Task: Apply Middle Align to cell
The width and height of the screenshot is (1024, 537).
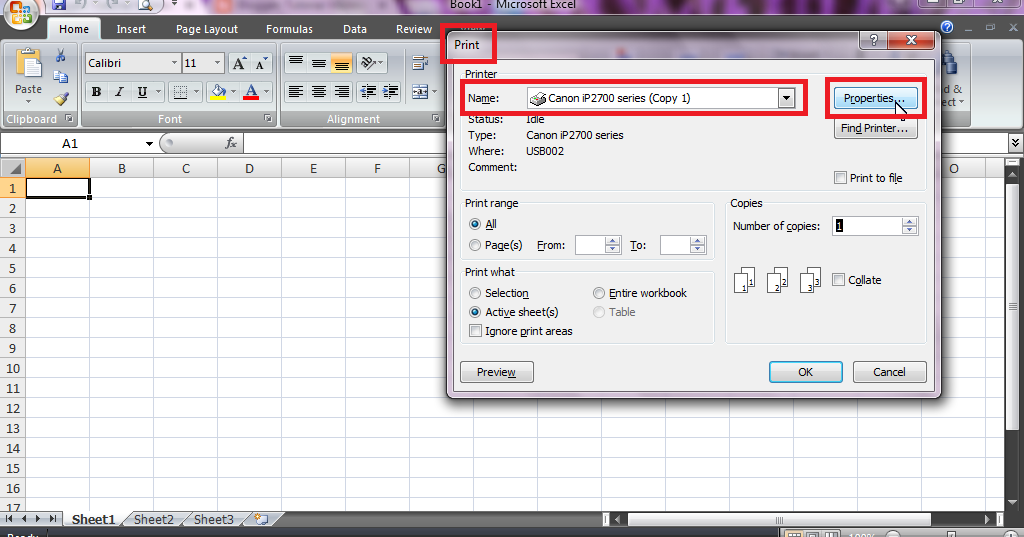Action: coord(319,63)
